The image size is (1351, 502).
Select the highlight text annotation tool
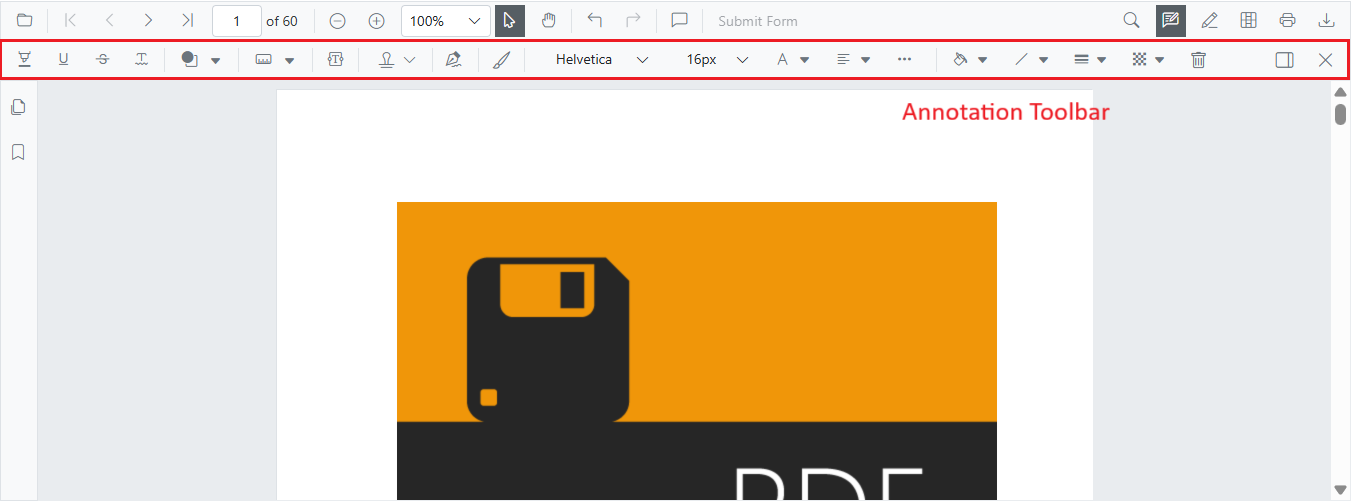pyautogui.click(x=24, y=60)
